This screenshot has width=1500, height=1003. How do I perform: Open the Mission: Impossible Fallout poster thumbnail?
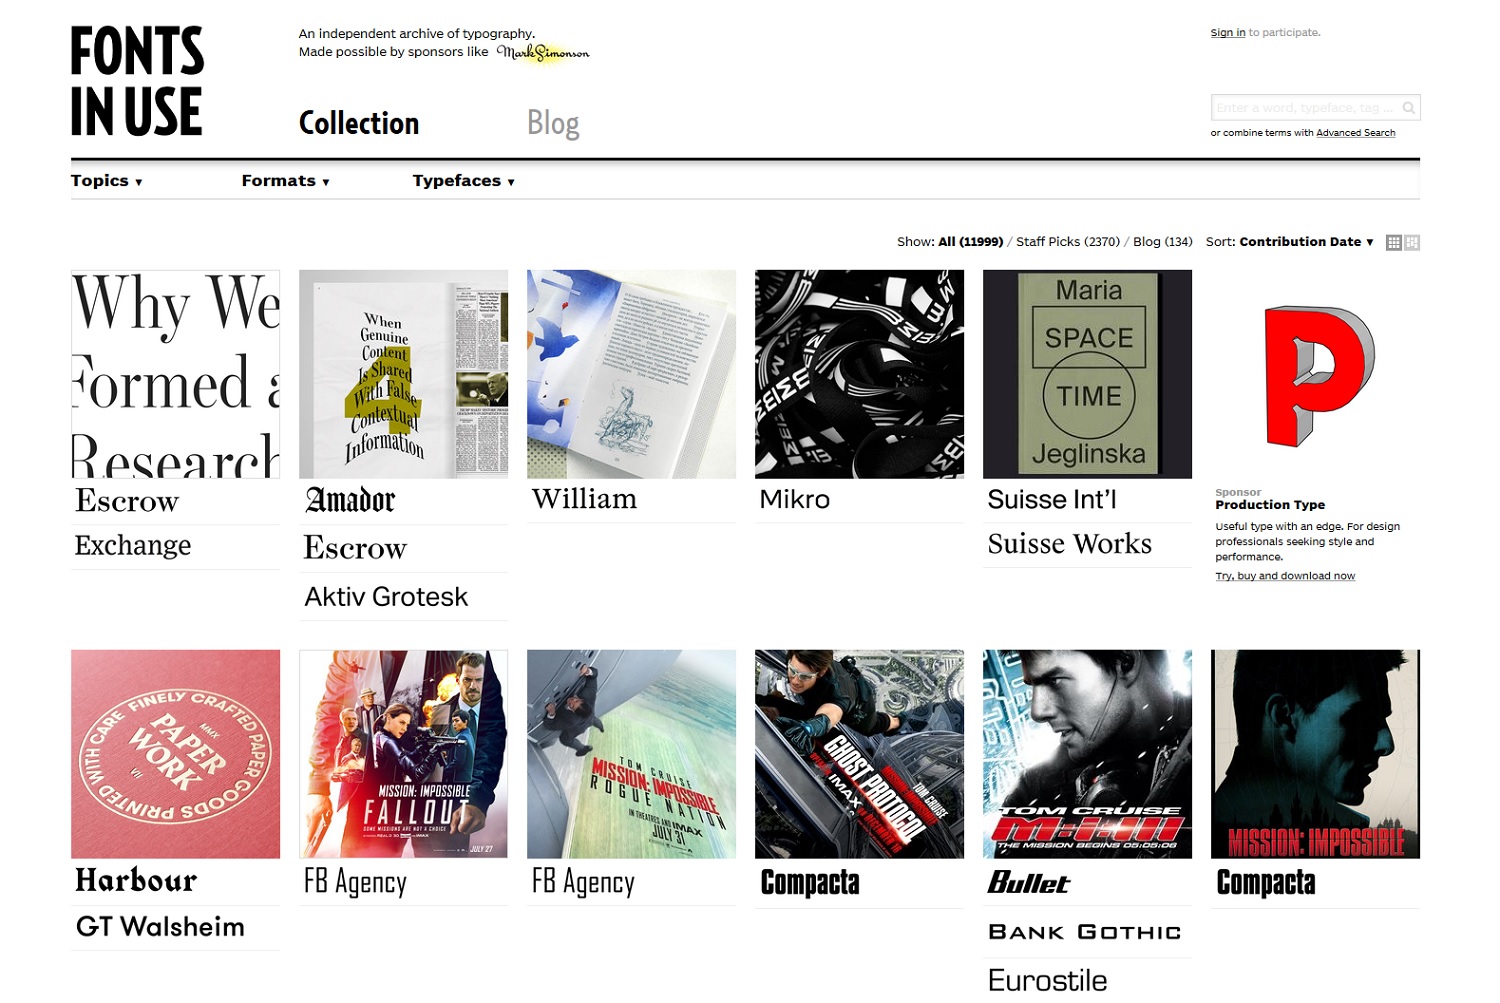tap(403, 754)
